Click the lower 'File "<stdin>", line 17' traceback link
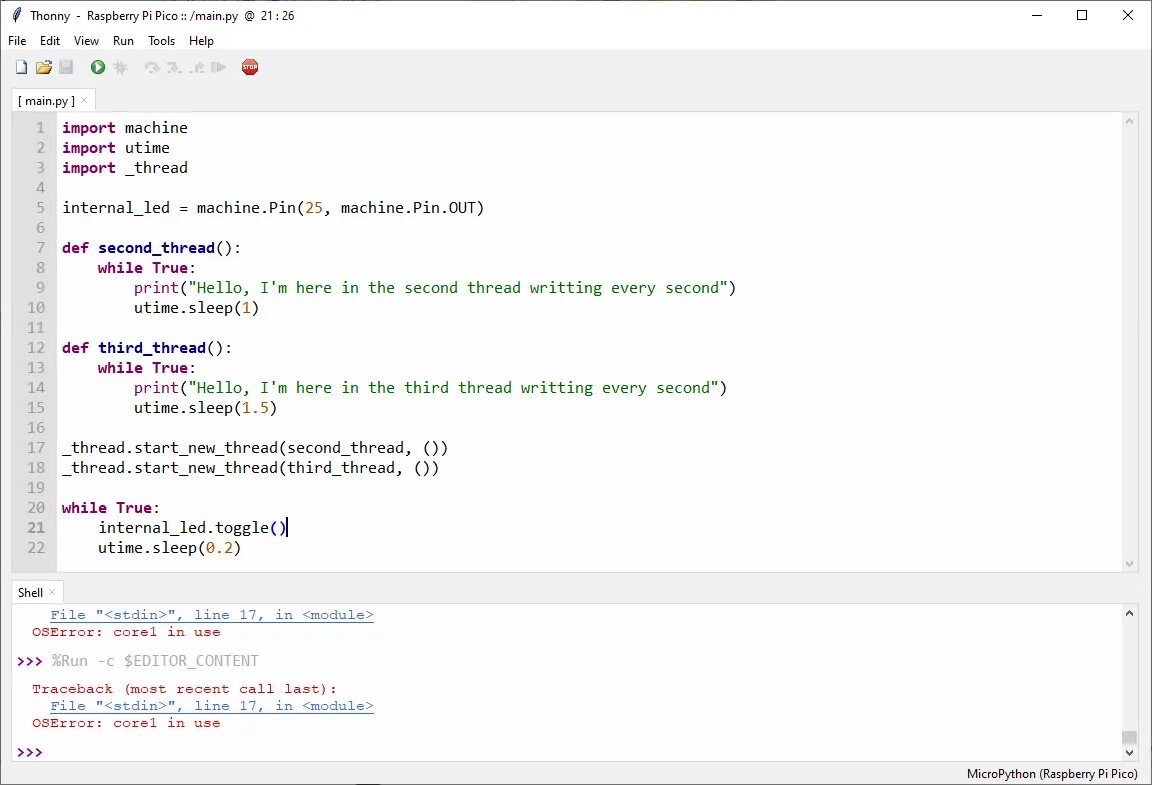 [x=212, y=706]
